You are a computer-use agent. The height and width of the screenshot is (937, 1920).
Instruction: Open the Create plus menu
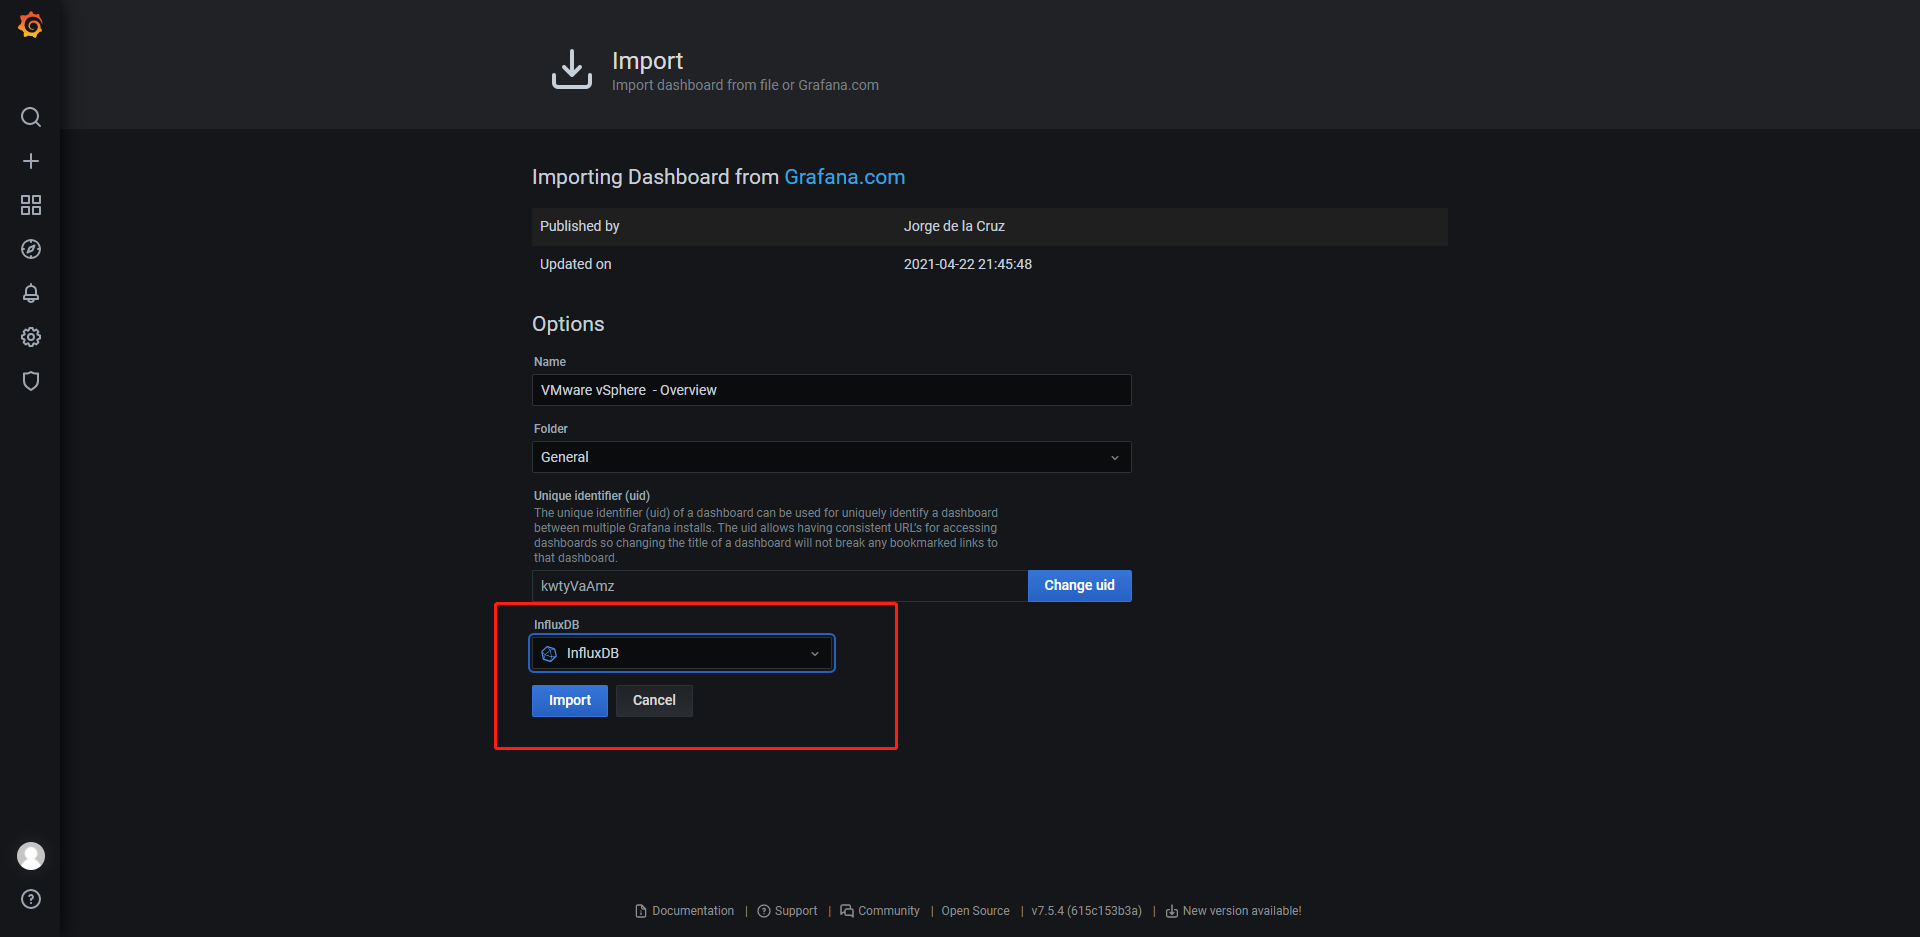pos(31,161)
